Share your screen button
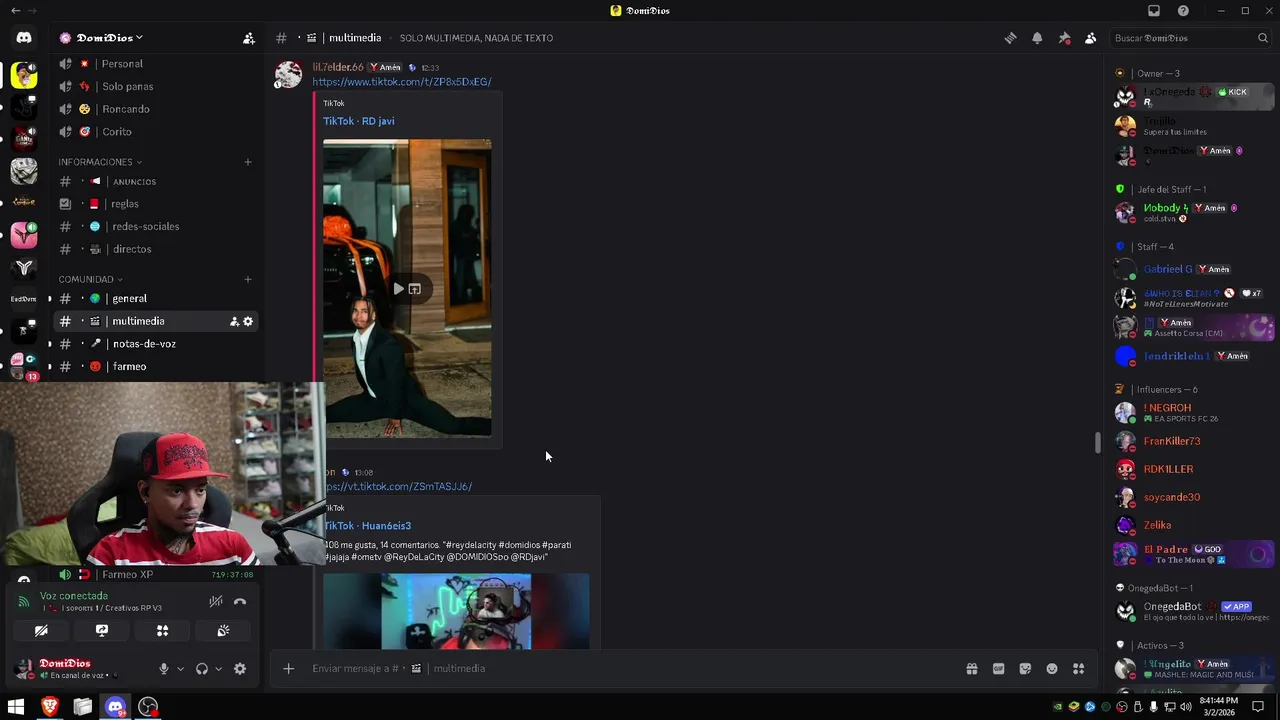The image size is (1280, 720). pos(102,631)
